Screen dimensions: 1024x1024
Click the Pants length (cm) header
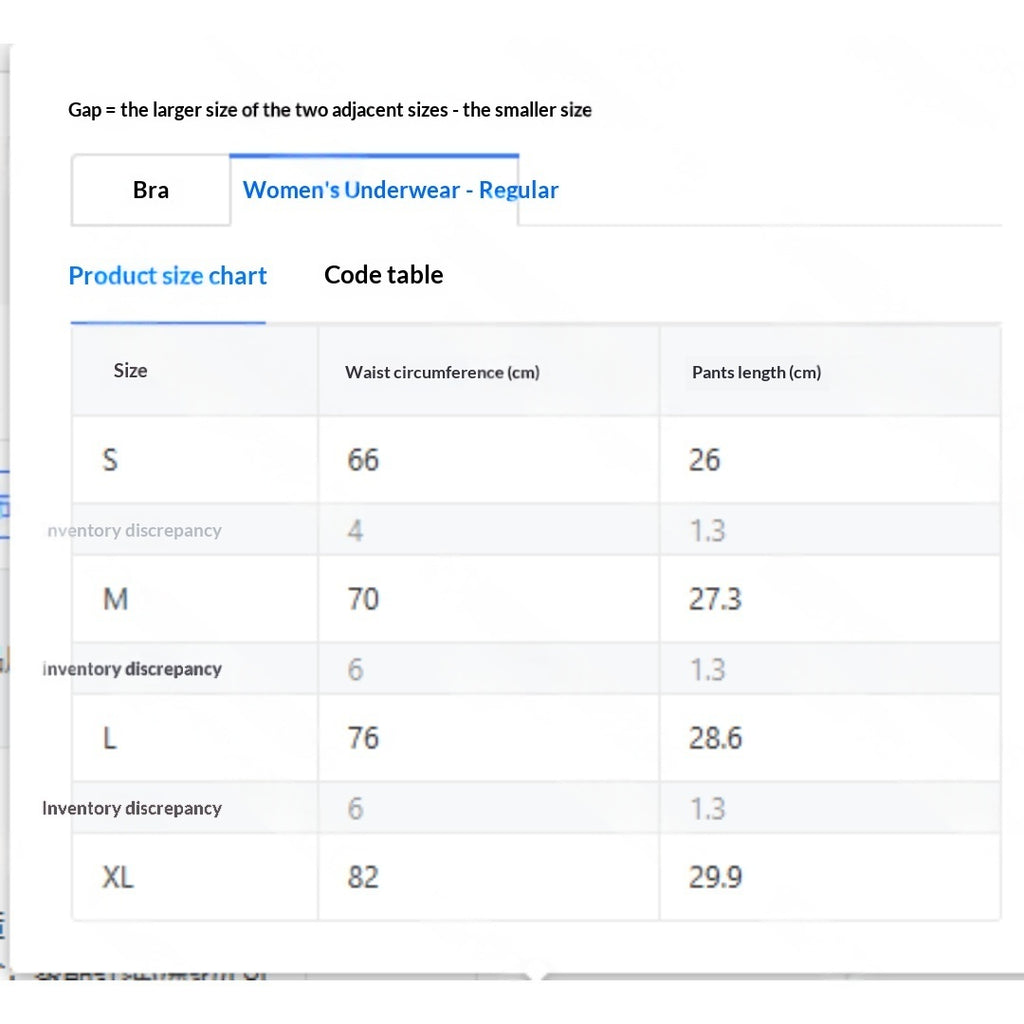click(756, 372)
